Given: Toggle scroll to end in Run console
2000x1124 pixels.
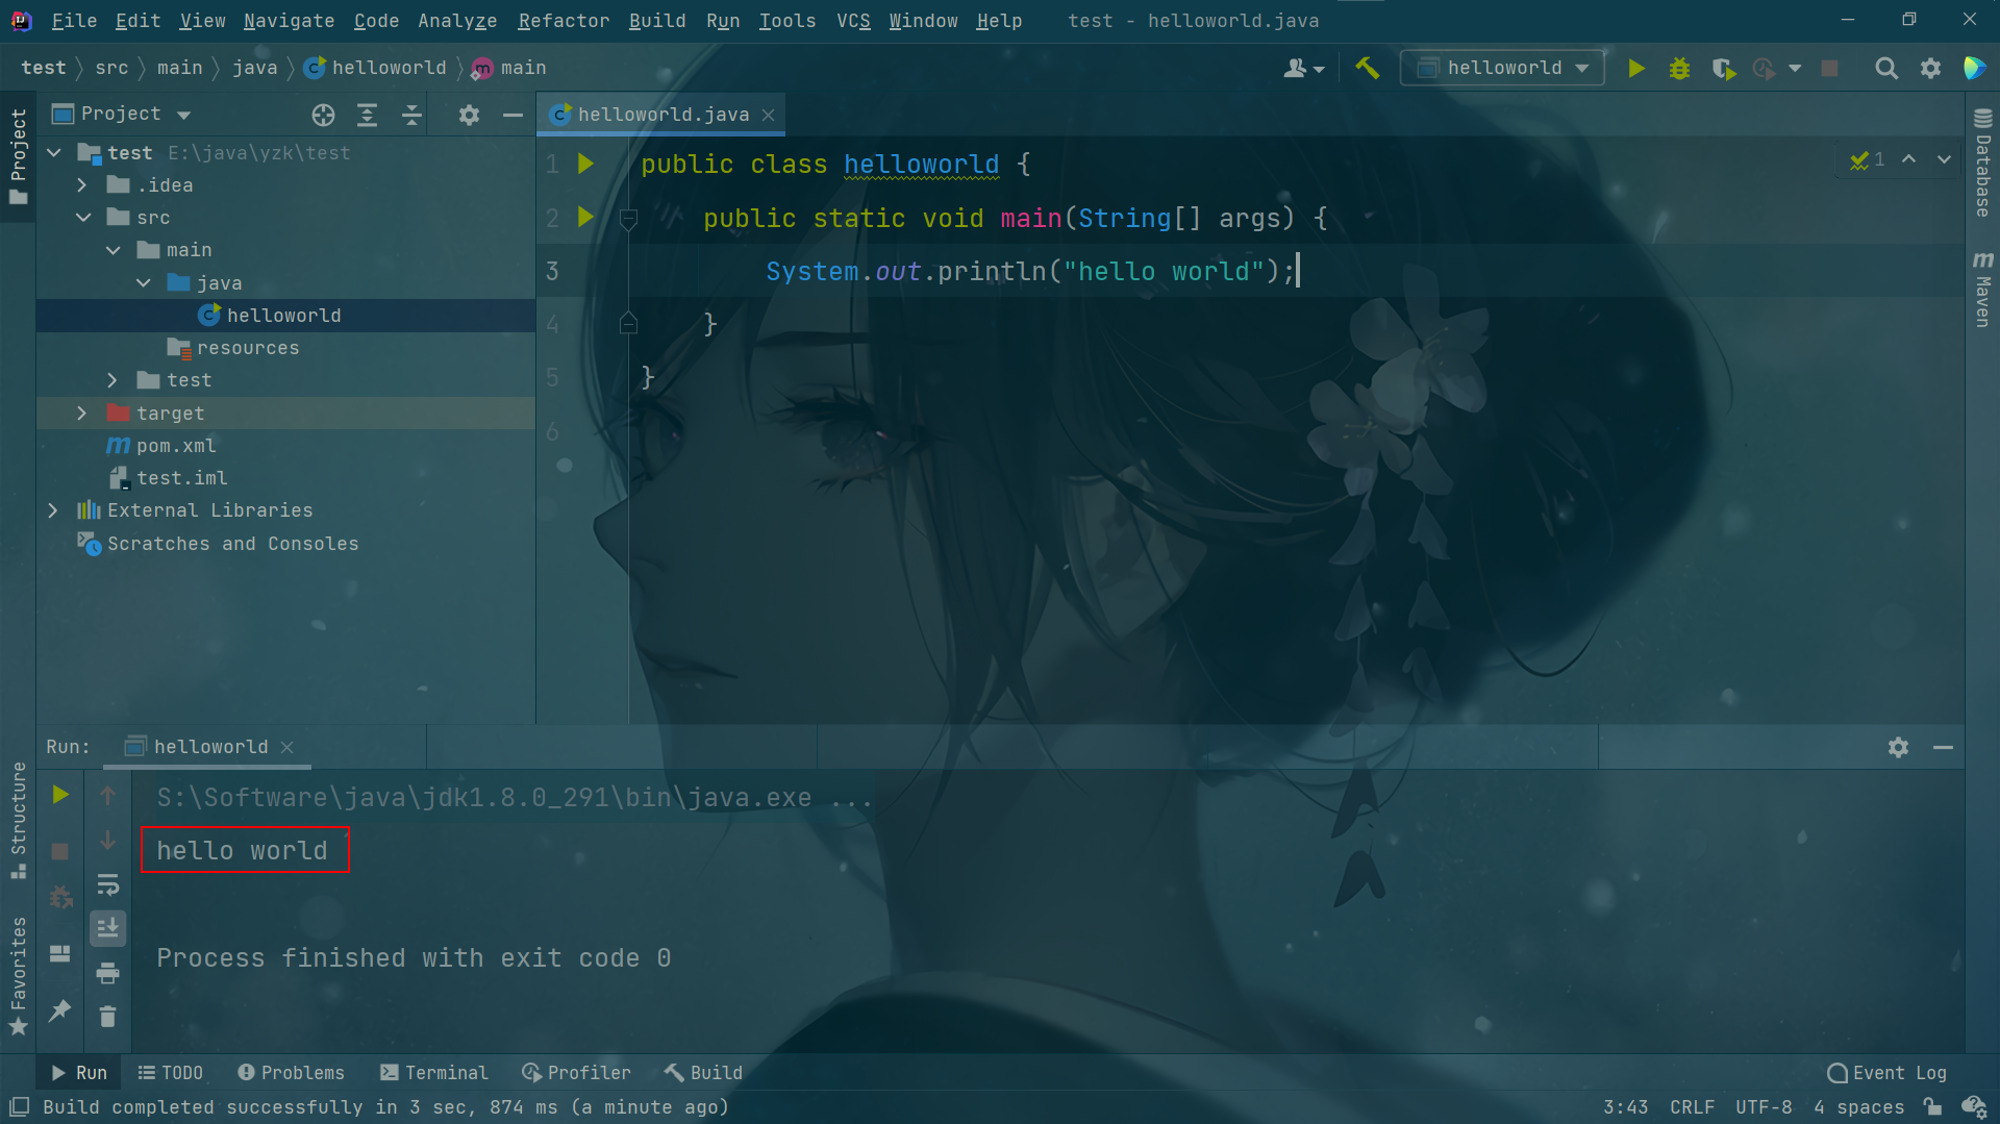Looking at the screenshot, I should [108, 929].
